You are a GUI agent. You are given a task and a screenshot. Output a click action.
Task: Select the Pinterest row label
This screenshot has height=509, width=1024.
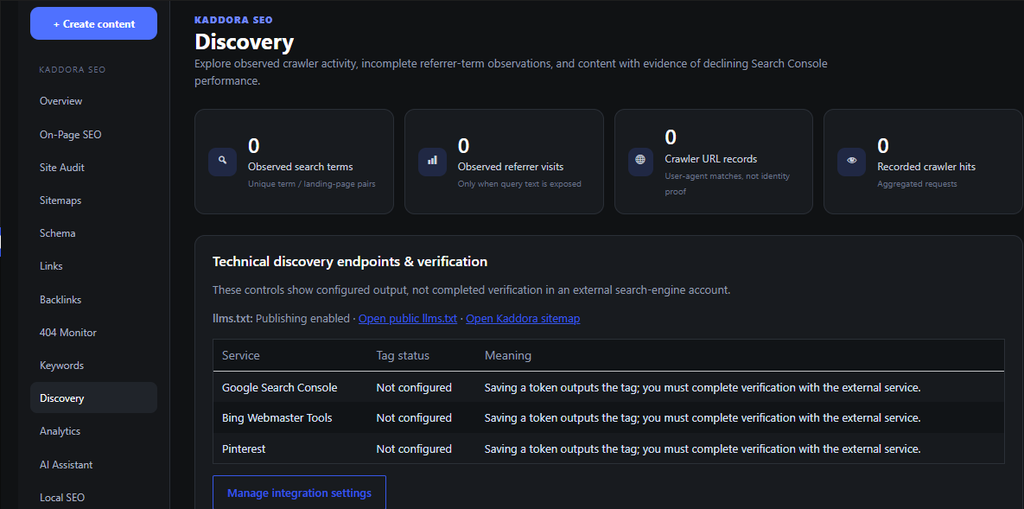(244, 449)
